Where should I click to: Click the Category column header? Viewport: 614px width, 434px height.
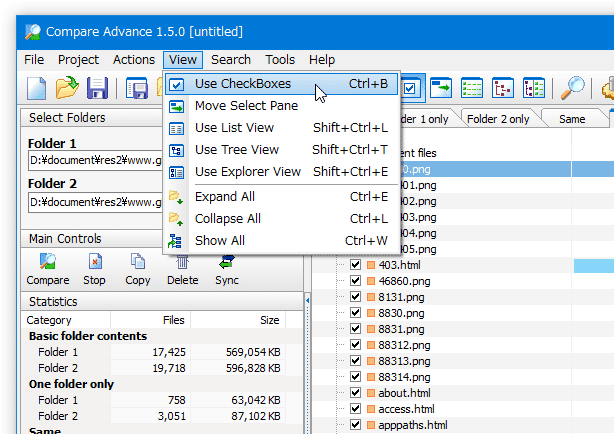pyautogui.click(x=66, y=320)
